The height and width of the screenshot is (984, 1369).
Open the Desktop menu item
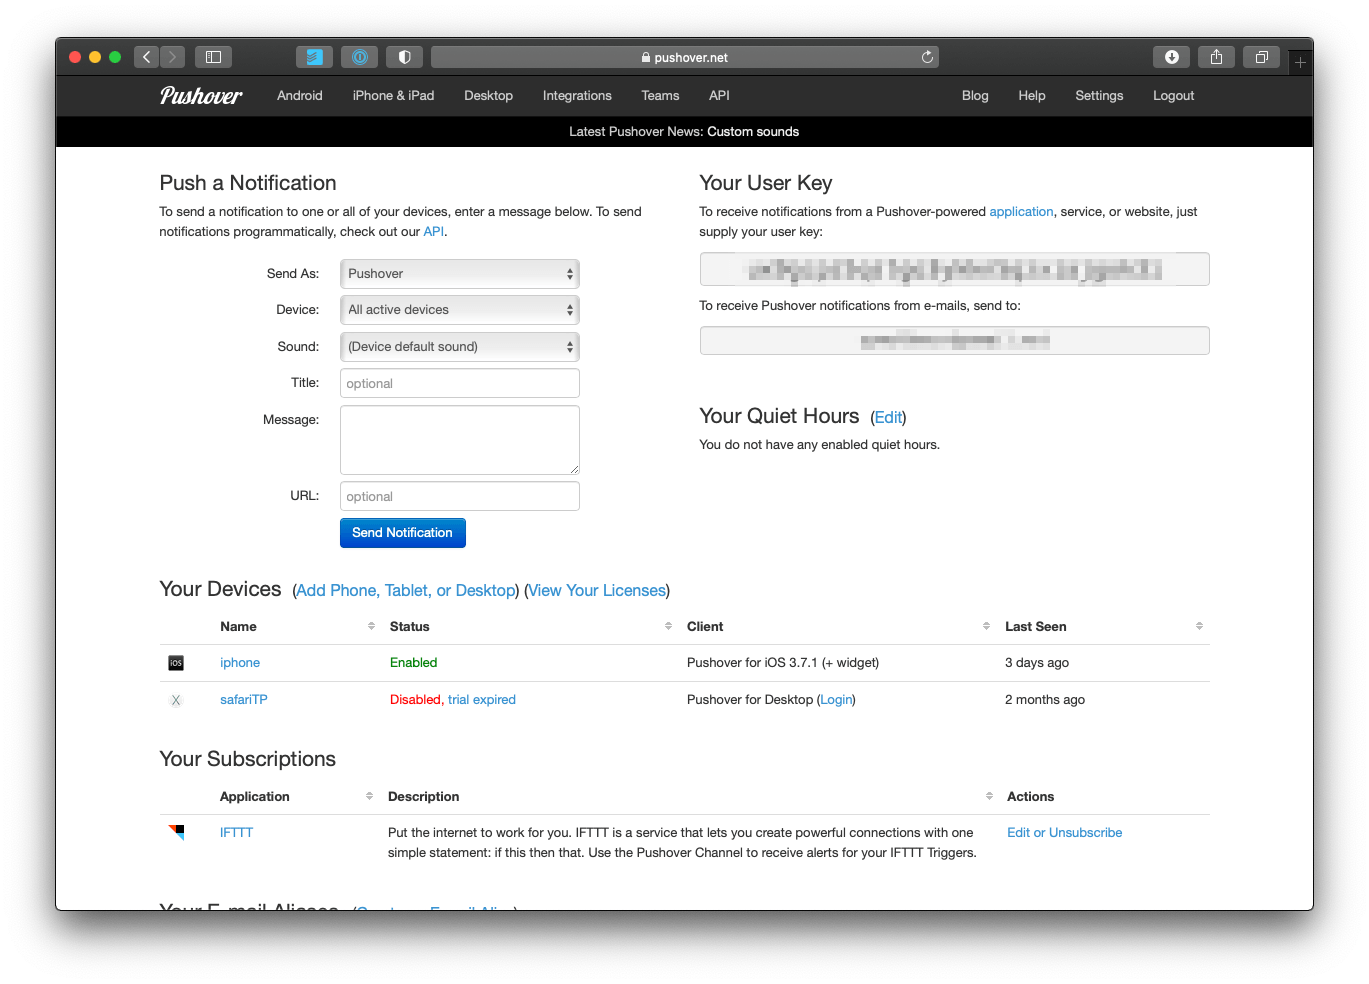point(488,96)
